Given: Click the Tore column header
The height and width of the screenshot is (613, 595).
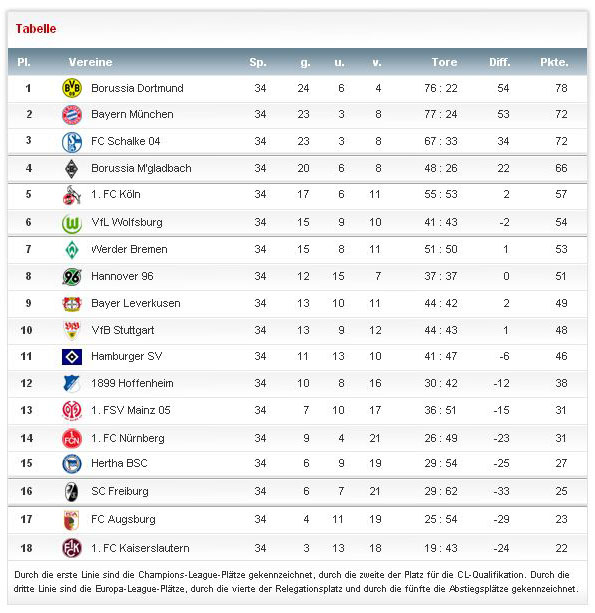Looking at the screenshot, I should tap(444, 62).
